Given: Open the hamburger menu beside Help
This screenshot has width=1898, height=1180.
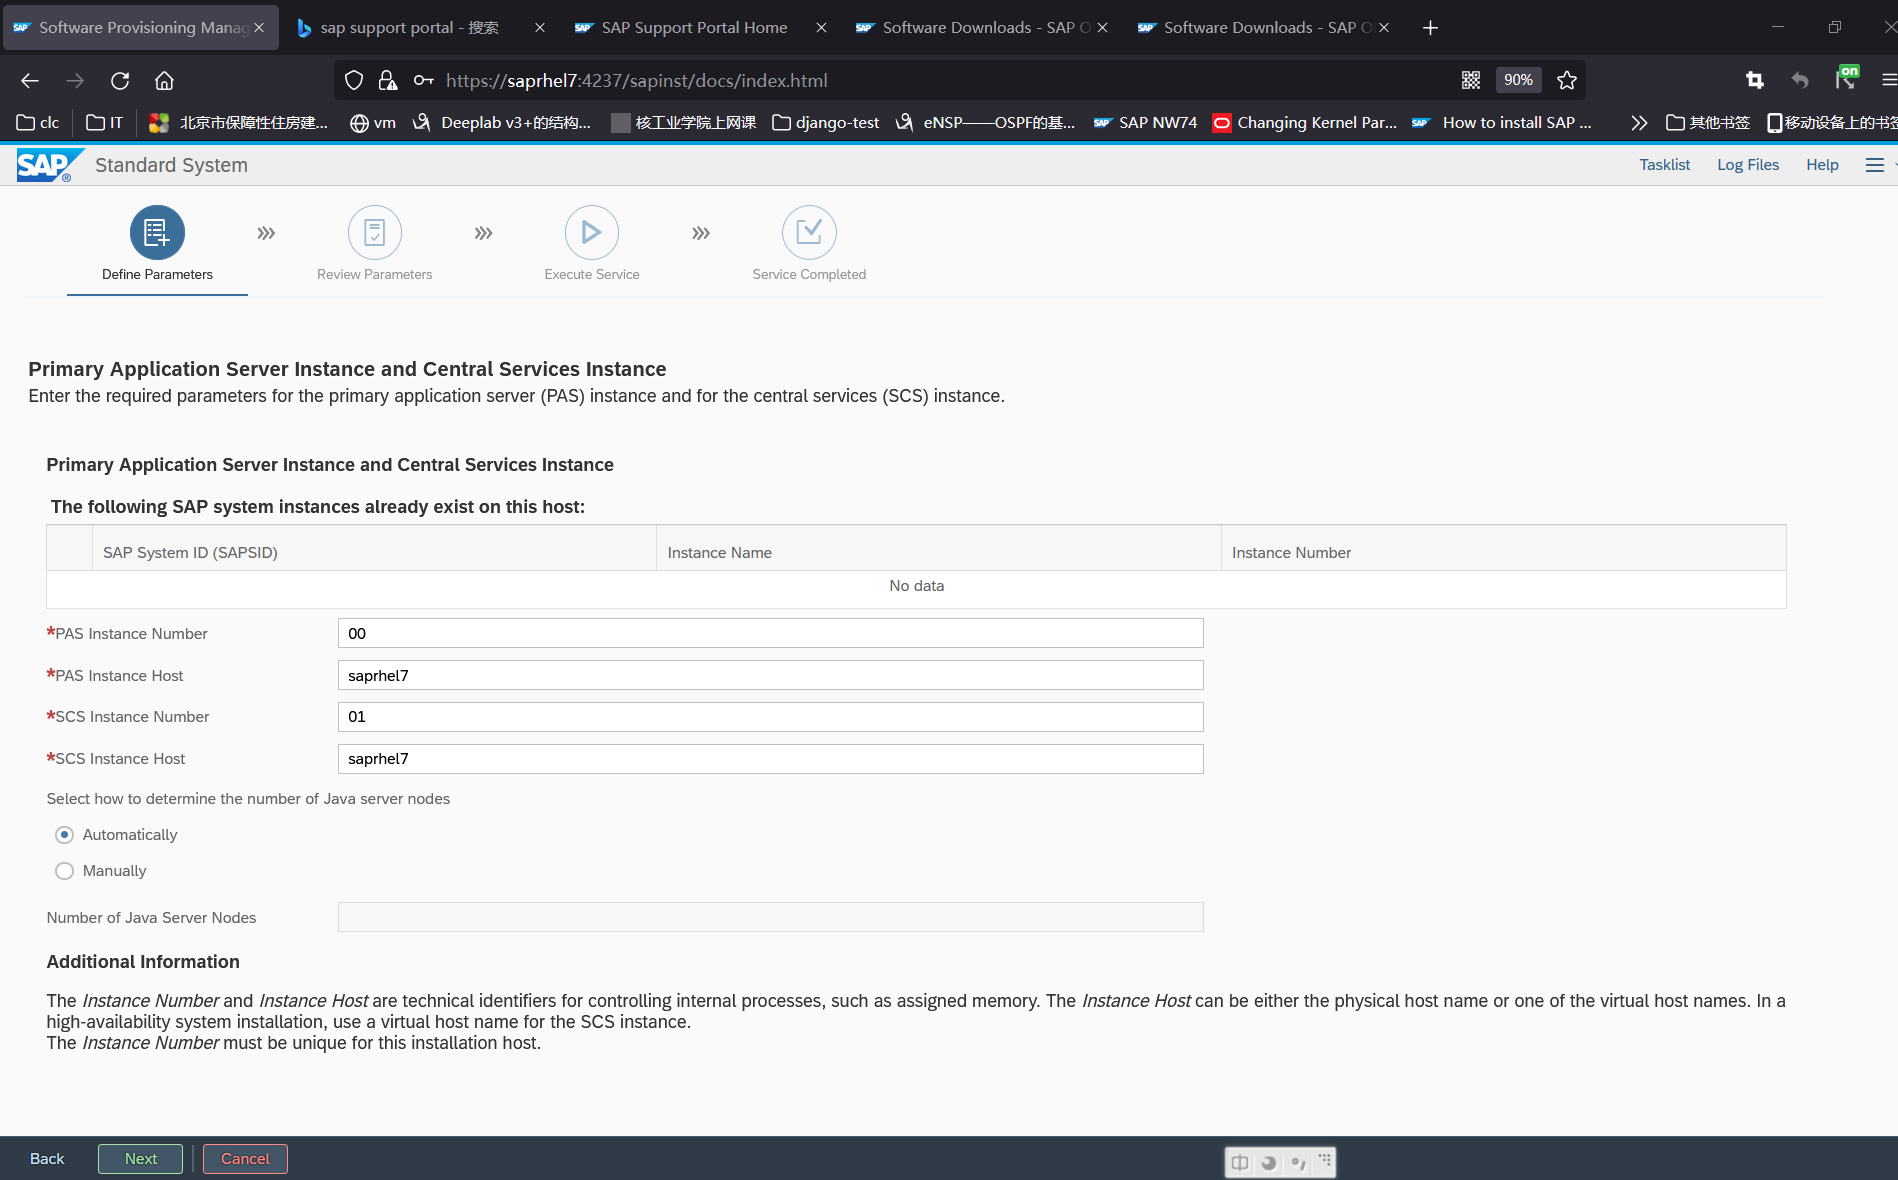Looking at the screenshot, I should [x=1875, y=165].
